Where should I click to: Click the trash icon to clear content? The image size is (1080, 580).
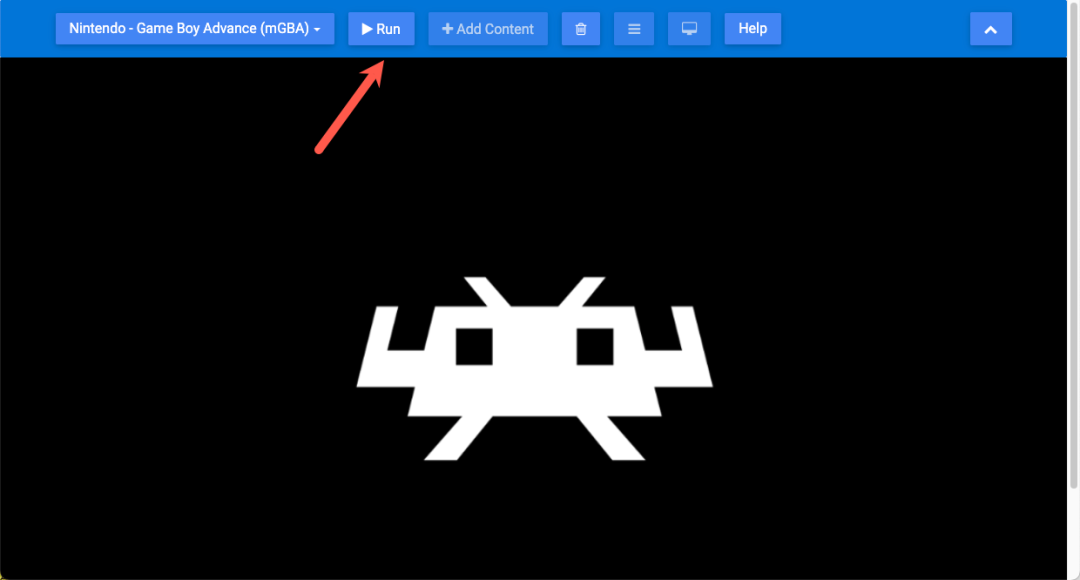(x=581, y=29)
